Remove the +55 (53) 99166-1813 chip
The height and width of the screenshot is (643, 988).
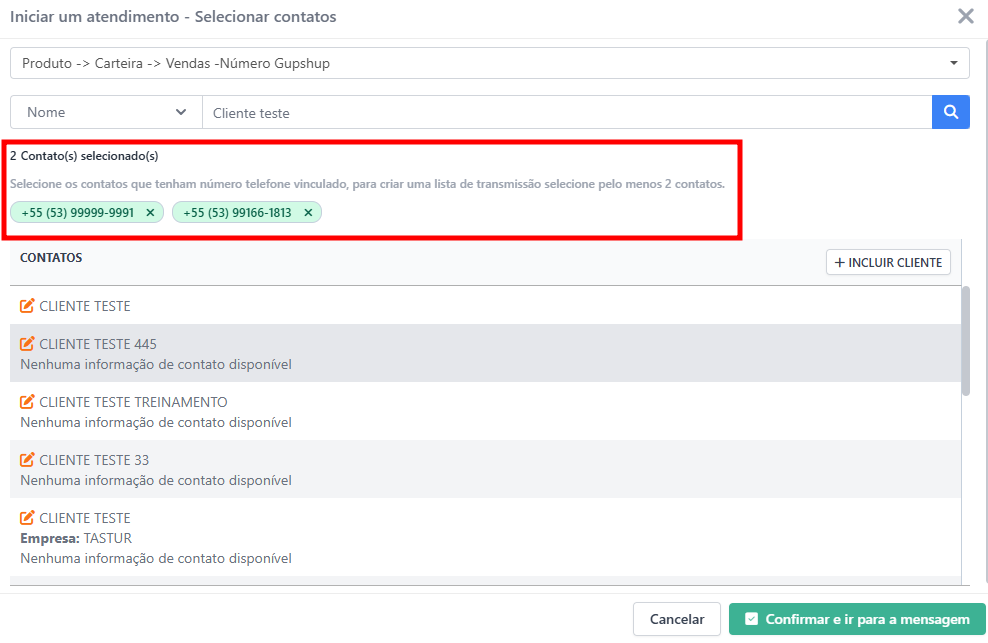pos(308,213)
